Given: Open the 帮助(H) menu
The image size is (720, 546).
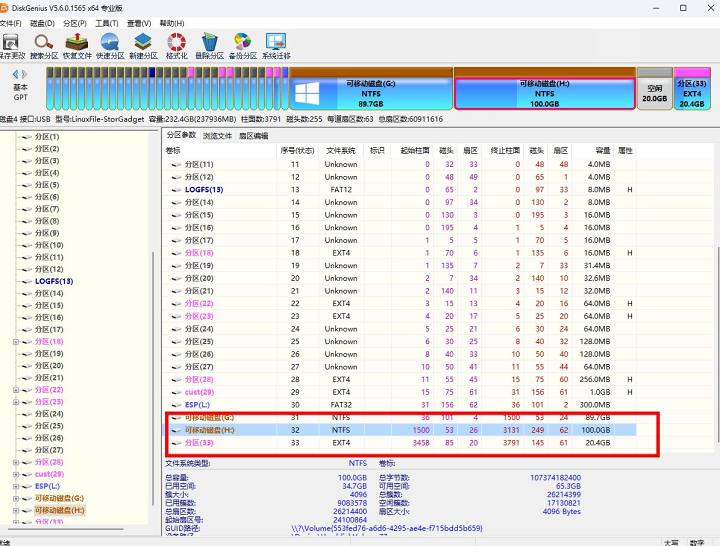Looking at the screenshot, I should point(172,23).
